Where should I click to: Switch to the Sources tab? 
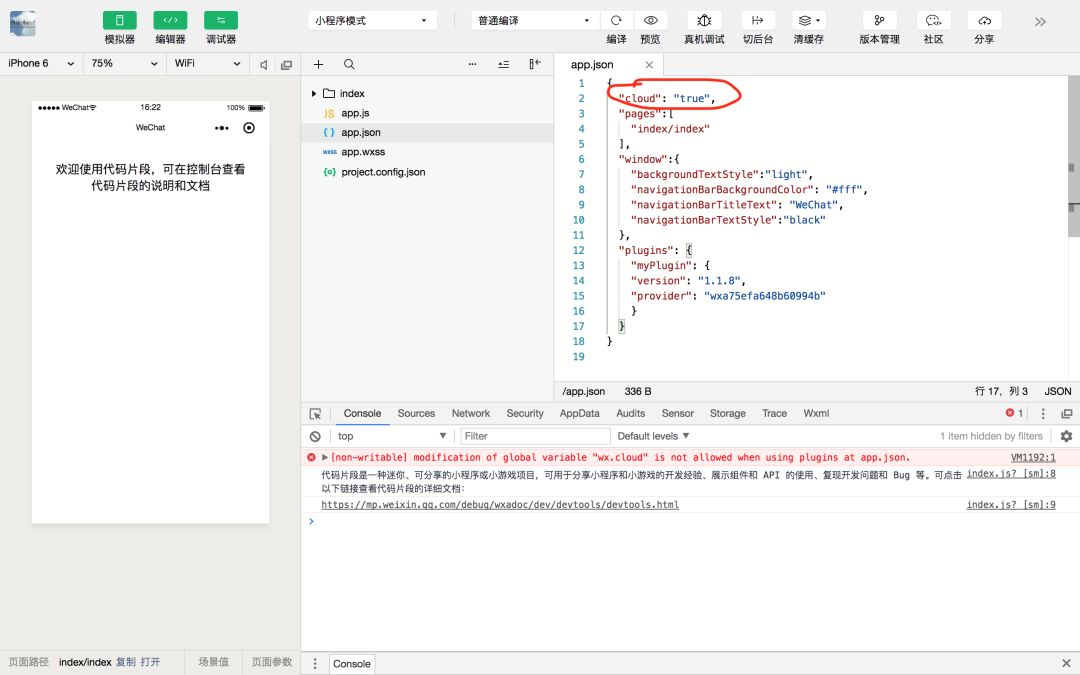416,413
